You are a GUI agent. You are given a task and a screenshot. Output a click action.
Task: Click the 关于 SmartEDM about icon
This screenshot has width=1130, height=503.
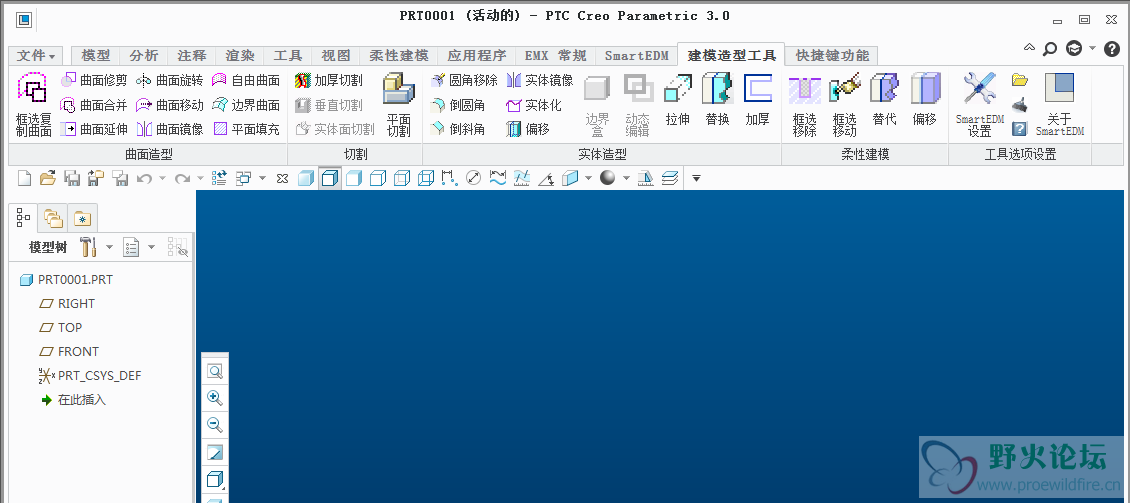point(1059,105)
